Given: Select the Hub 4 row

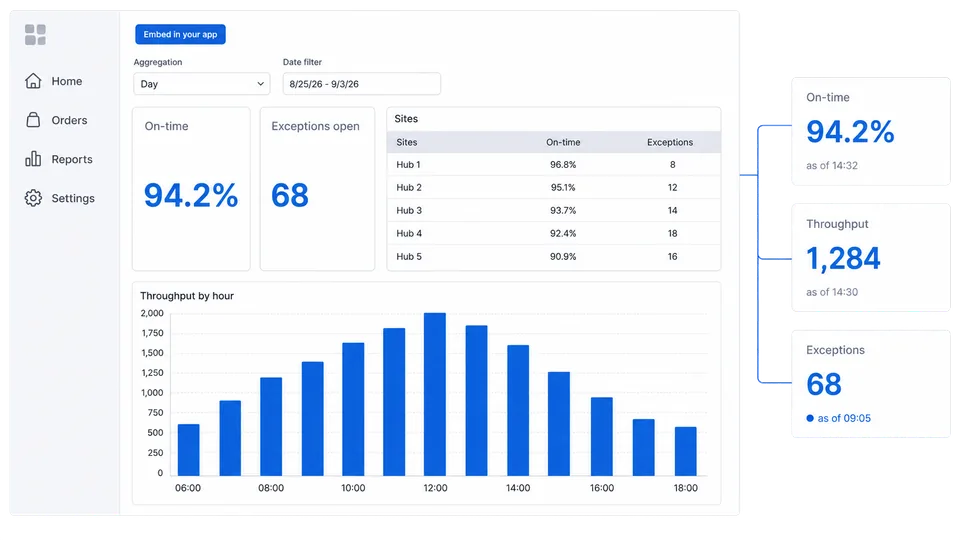Looking at the screenshot, I should (x=553, y=233).
